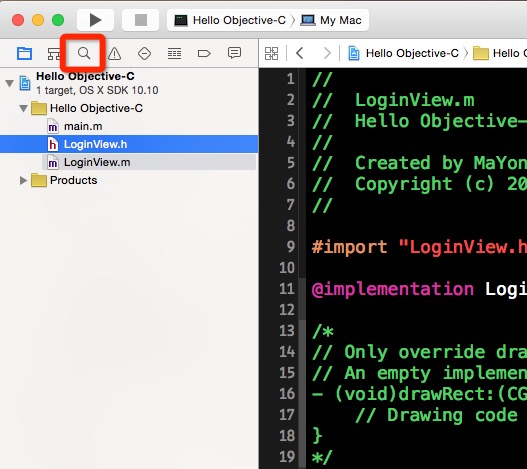The image size is (527, 469).
Task: Run the project with the Play button
Action: point(95,20)
